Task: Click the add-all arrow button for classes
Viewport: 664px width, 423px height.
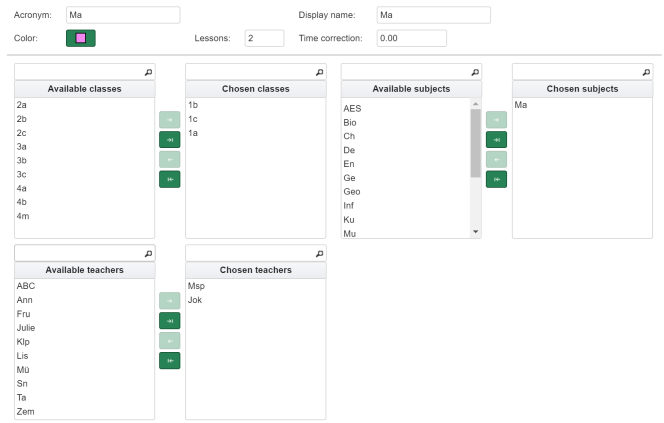Action: tap(169, 139)
